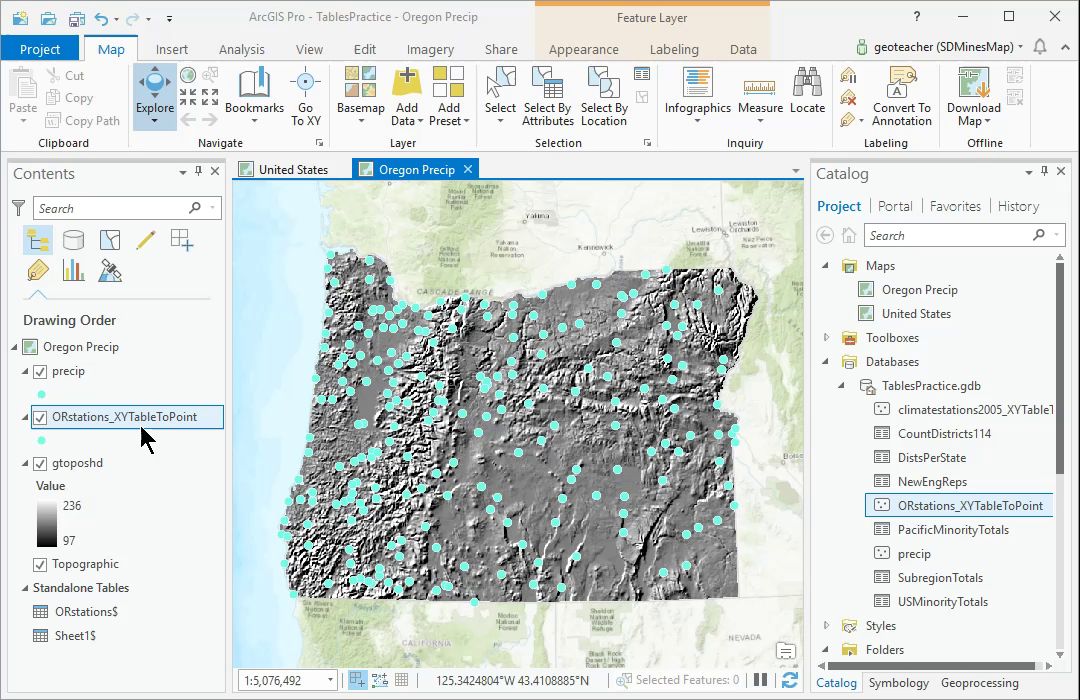Open the Geoprocessing pane tab
This screenshot has width=1080, height=700.
click(x=979, y=683)
